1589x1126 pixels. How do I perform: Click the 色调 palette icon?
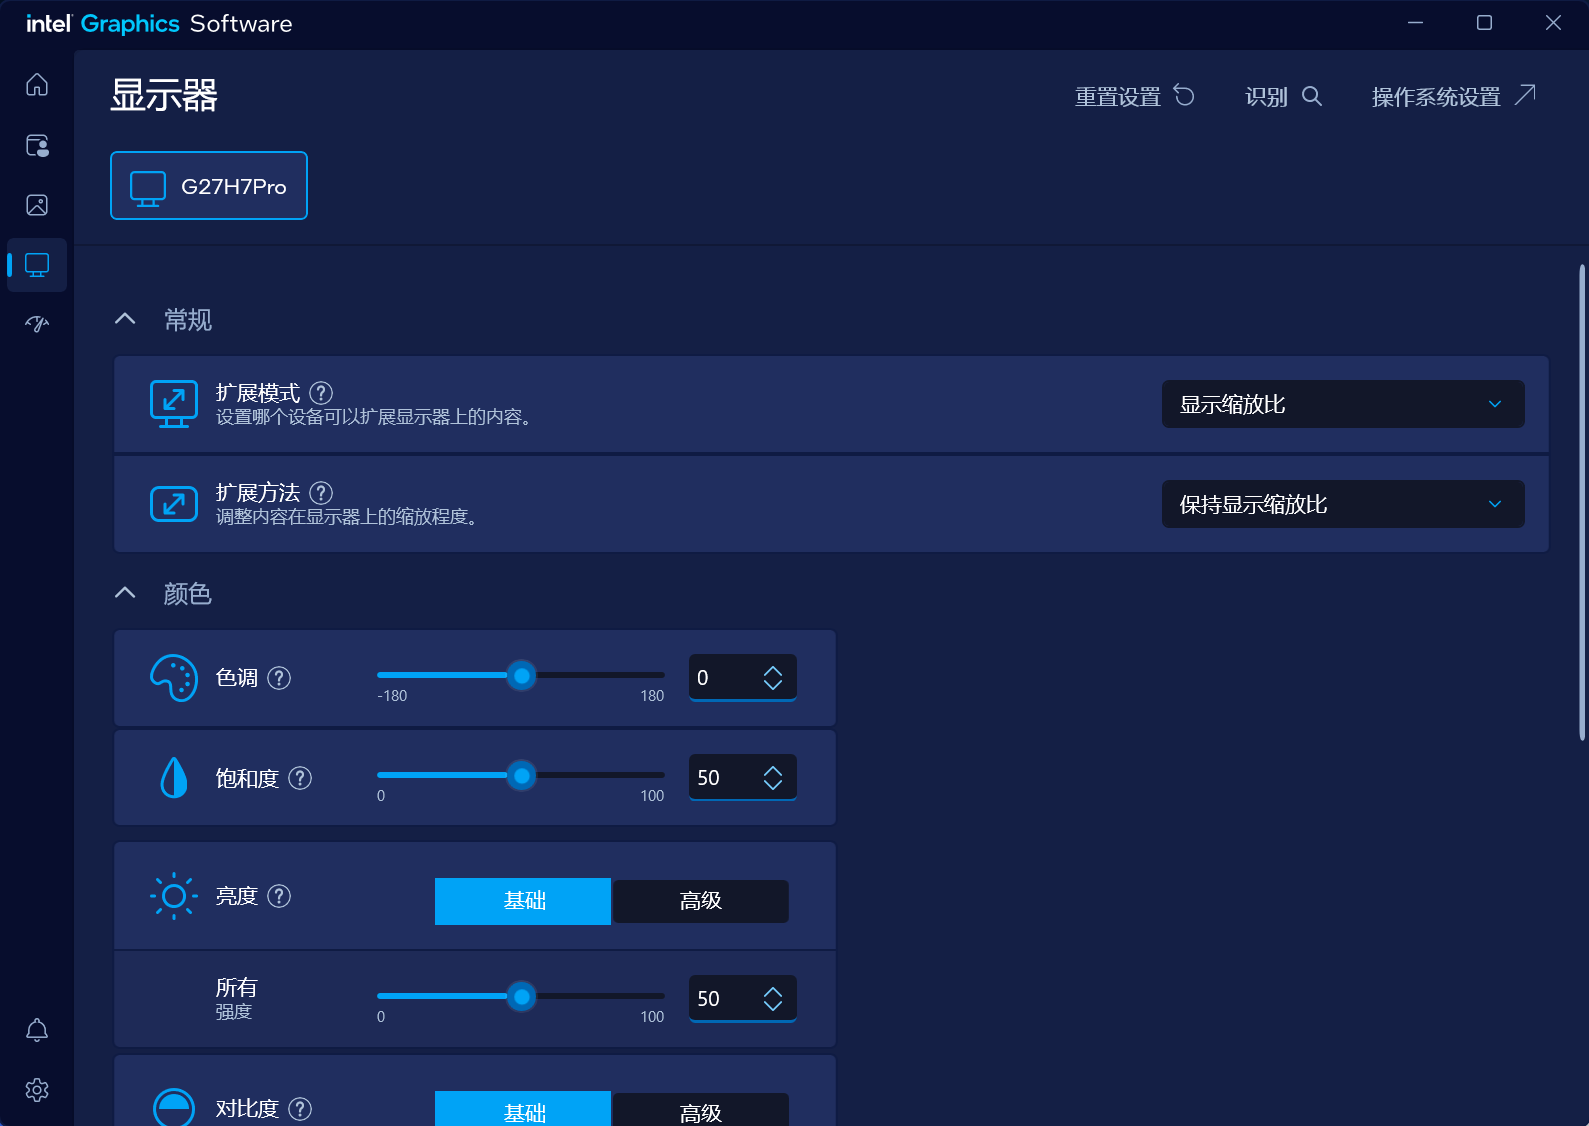(174, 678)
